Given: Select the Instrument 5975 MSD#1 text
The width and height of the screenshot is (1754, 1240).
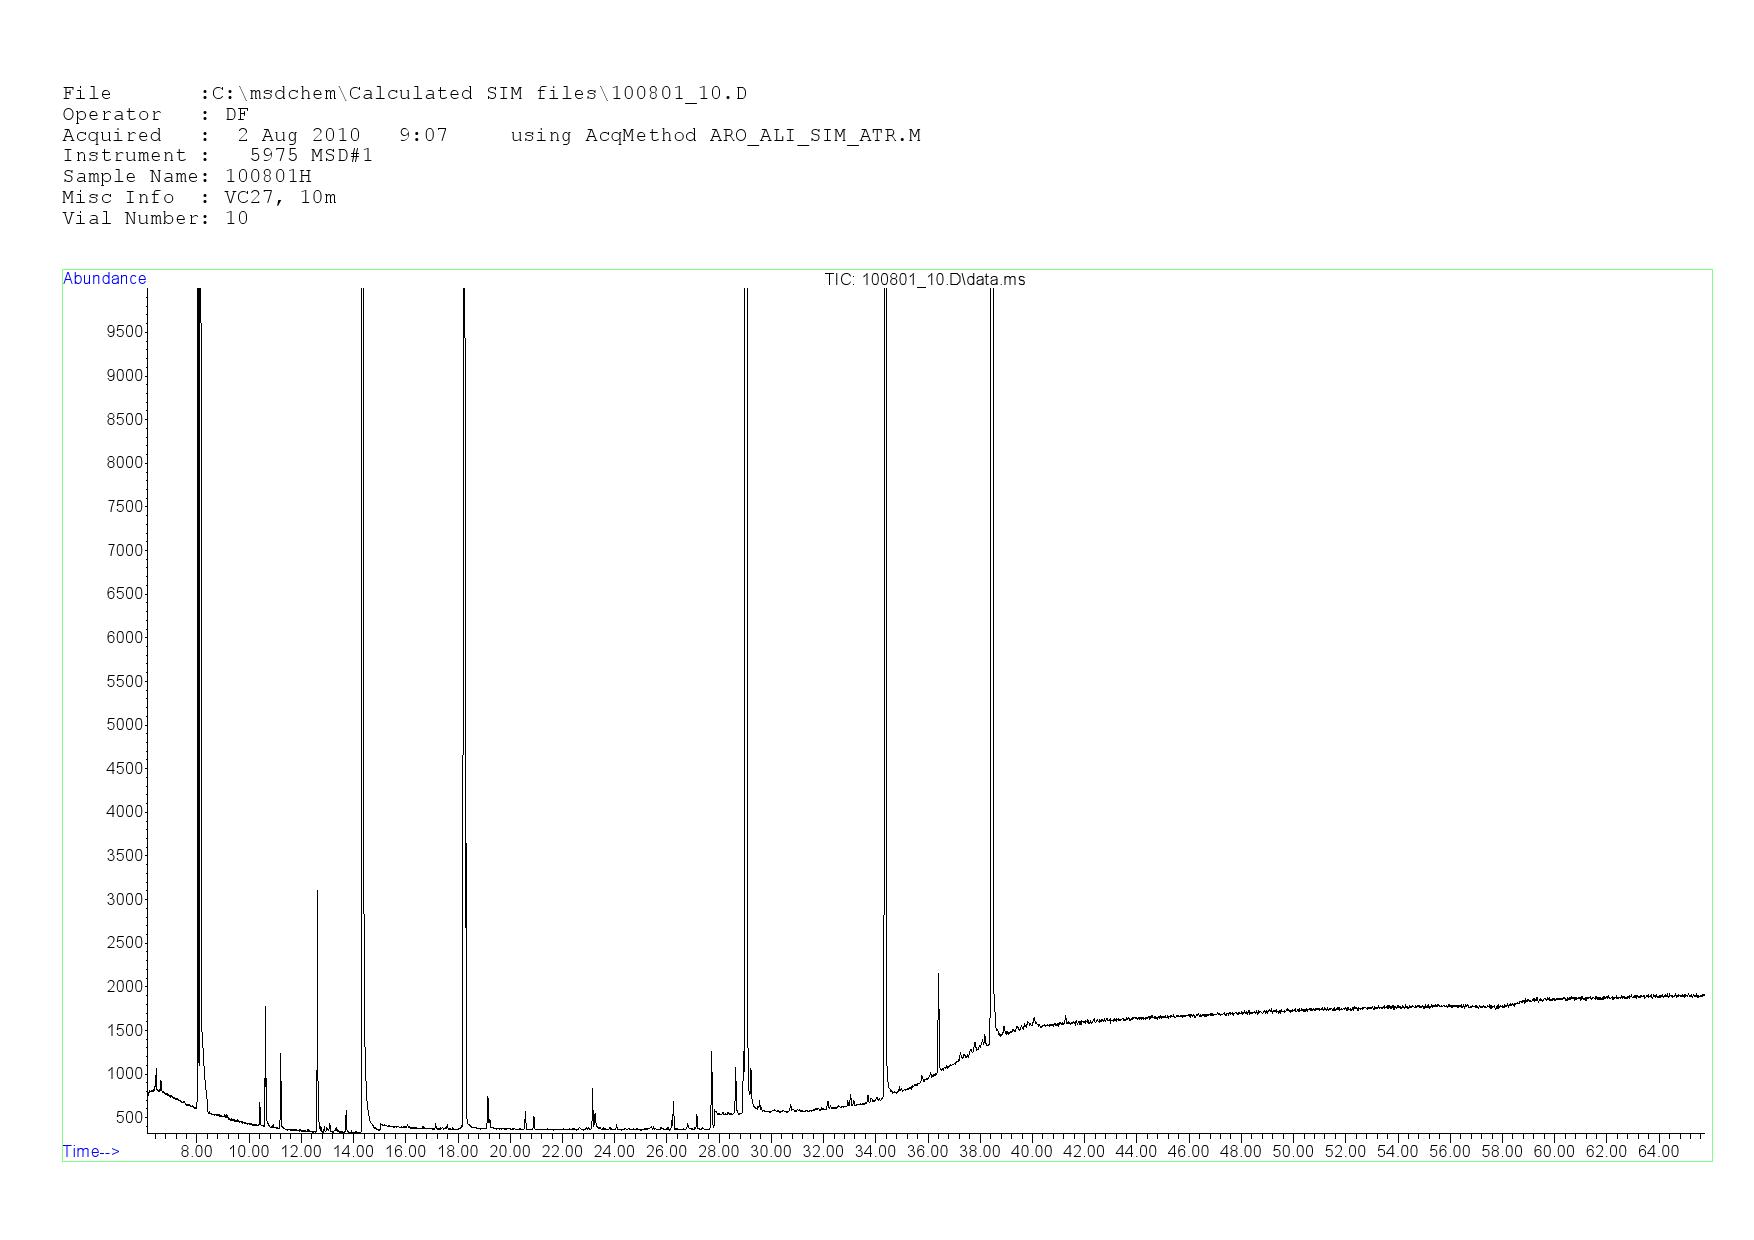Looking at the screenshot, I should [x=217, y=155].
